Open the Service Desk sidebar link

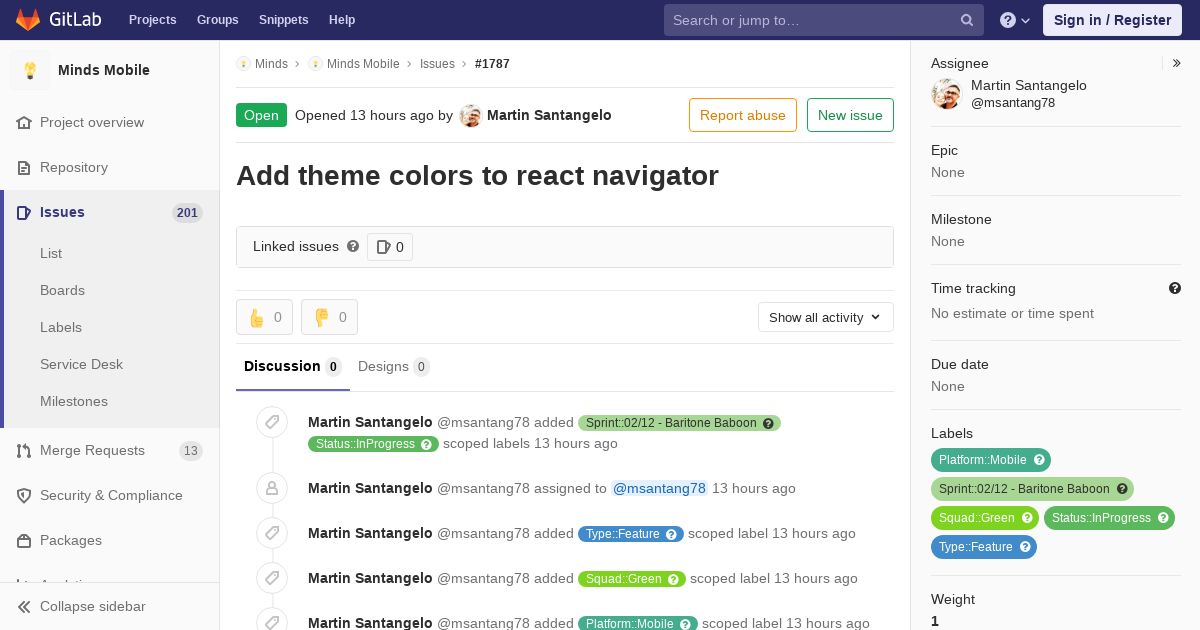(81, 364)
